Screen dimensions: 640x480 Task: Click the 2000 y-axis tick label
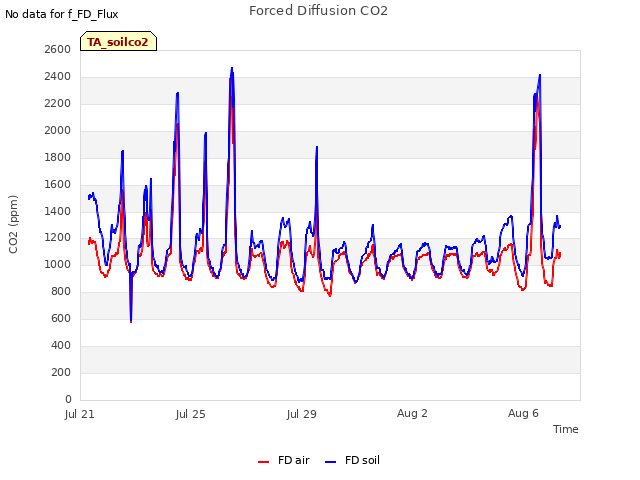(58, 131)
